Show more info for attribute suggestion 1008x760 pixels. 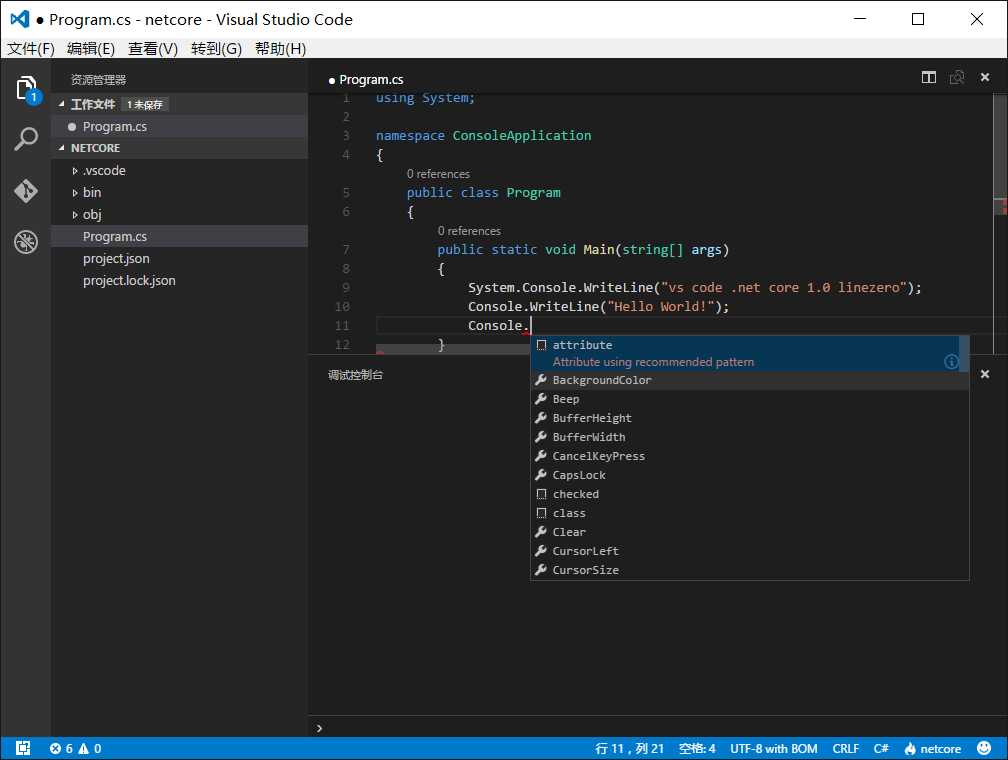tap(951, 362)
